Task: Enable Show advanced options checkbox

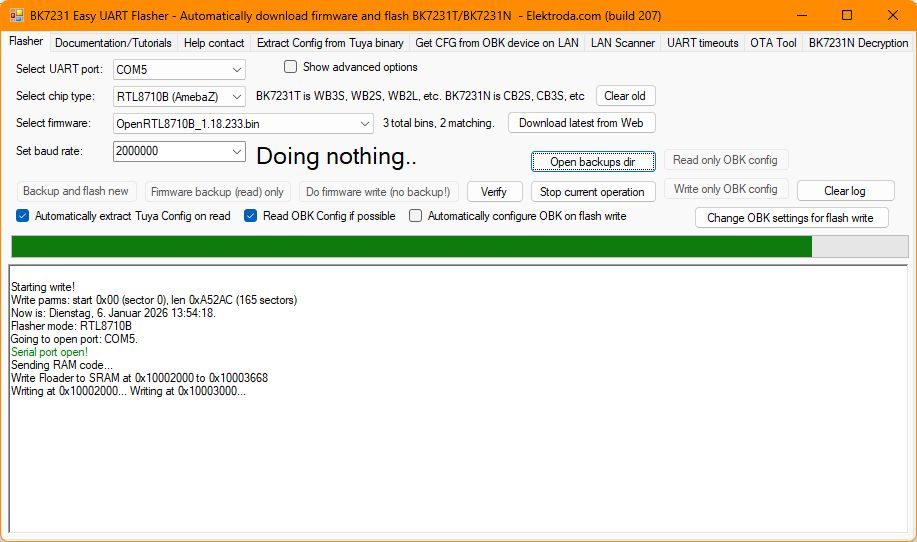Action: (x=290, y=67)
